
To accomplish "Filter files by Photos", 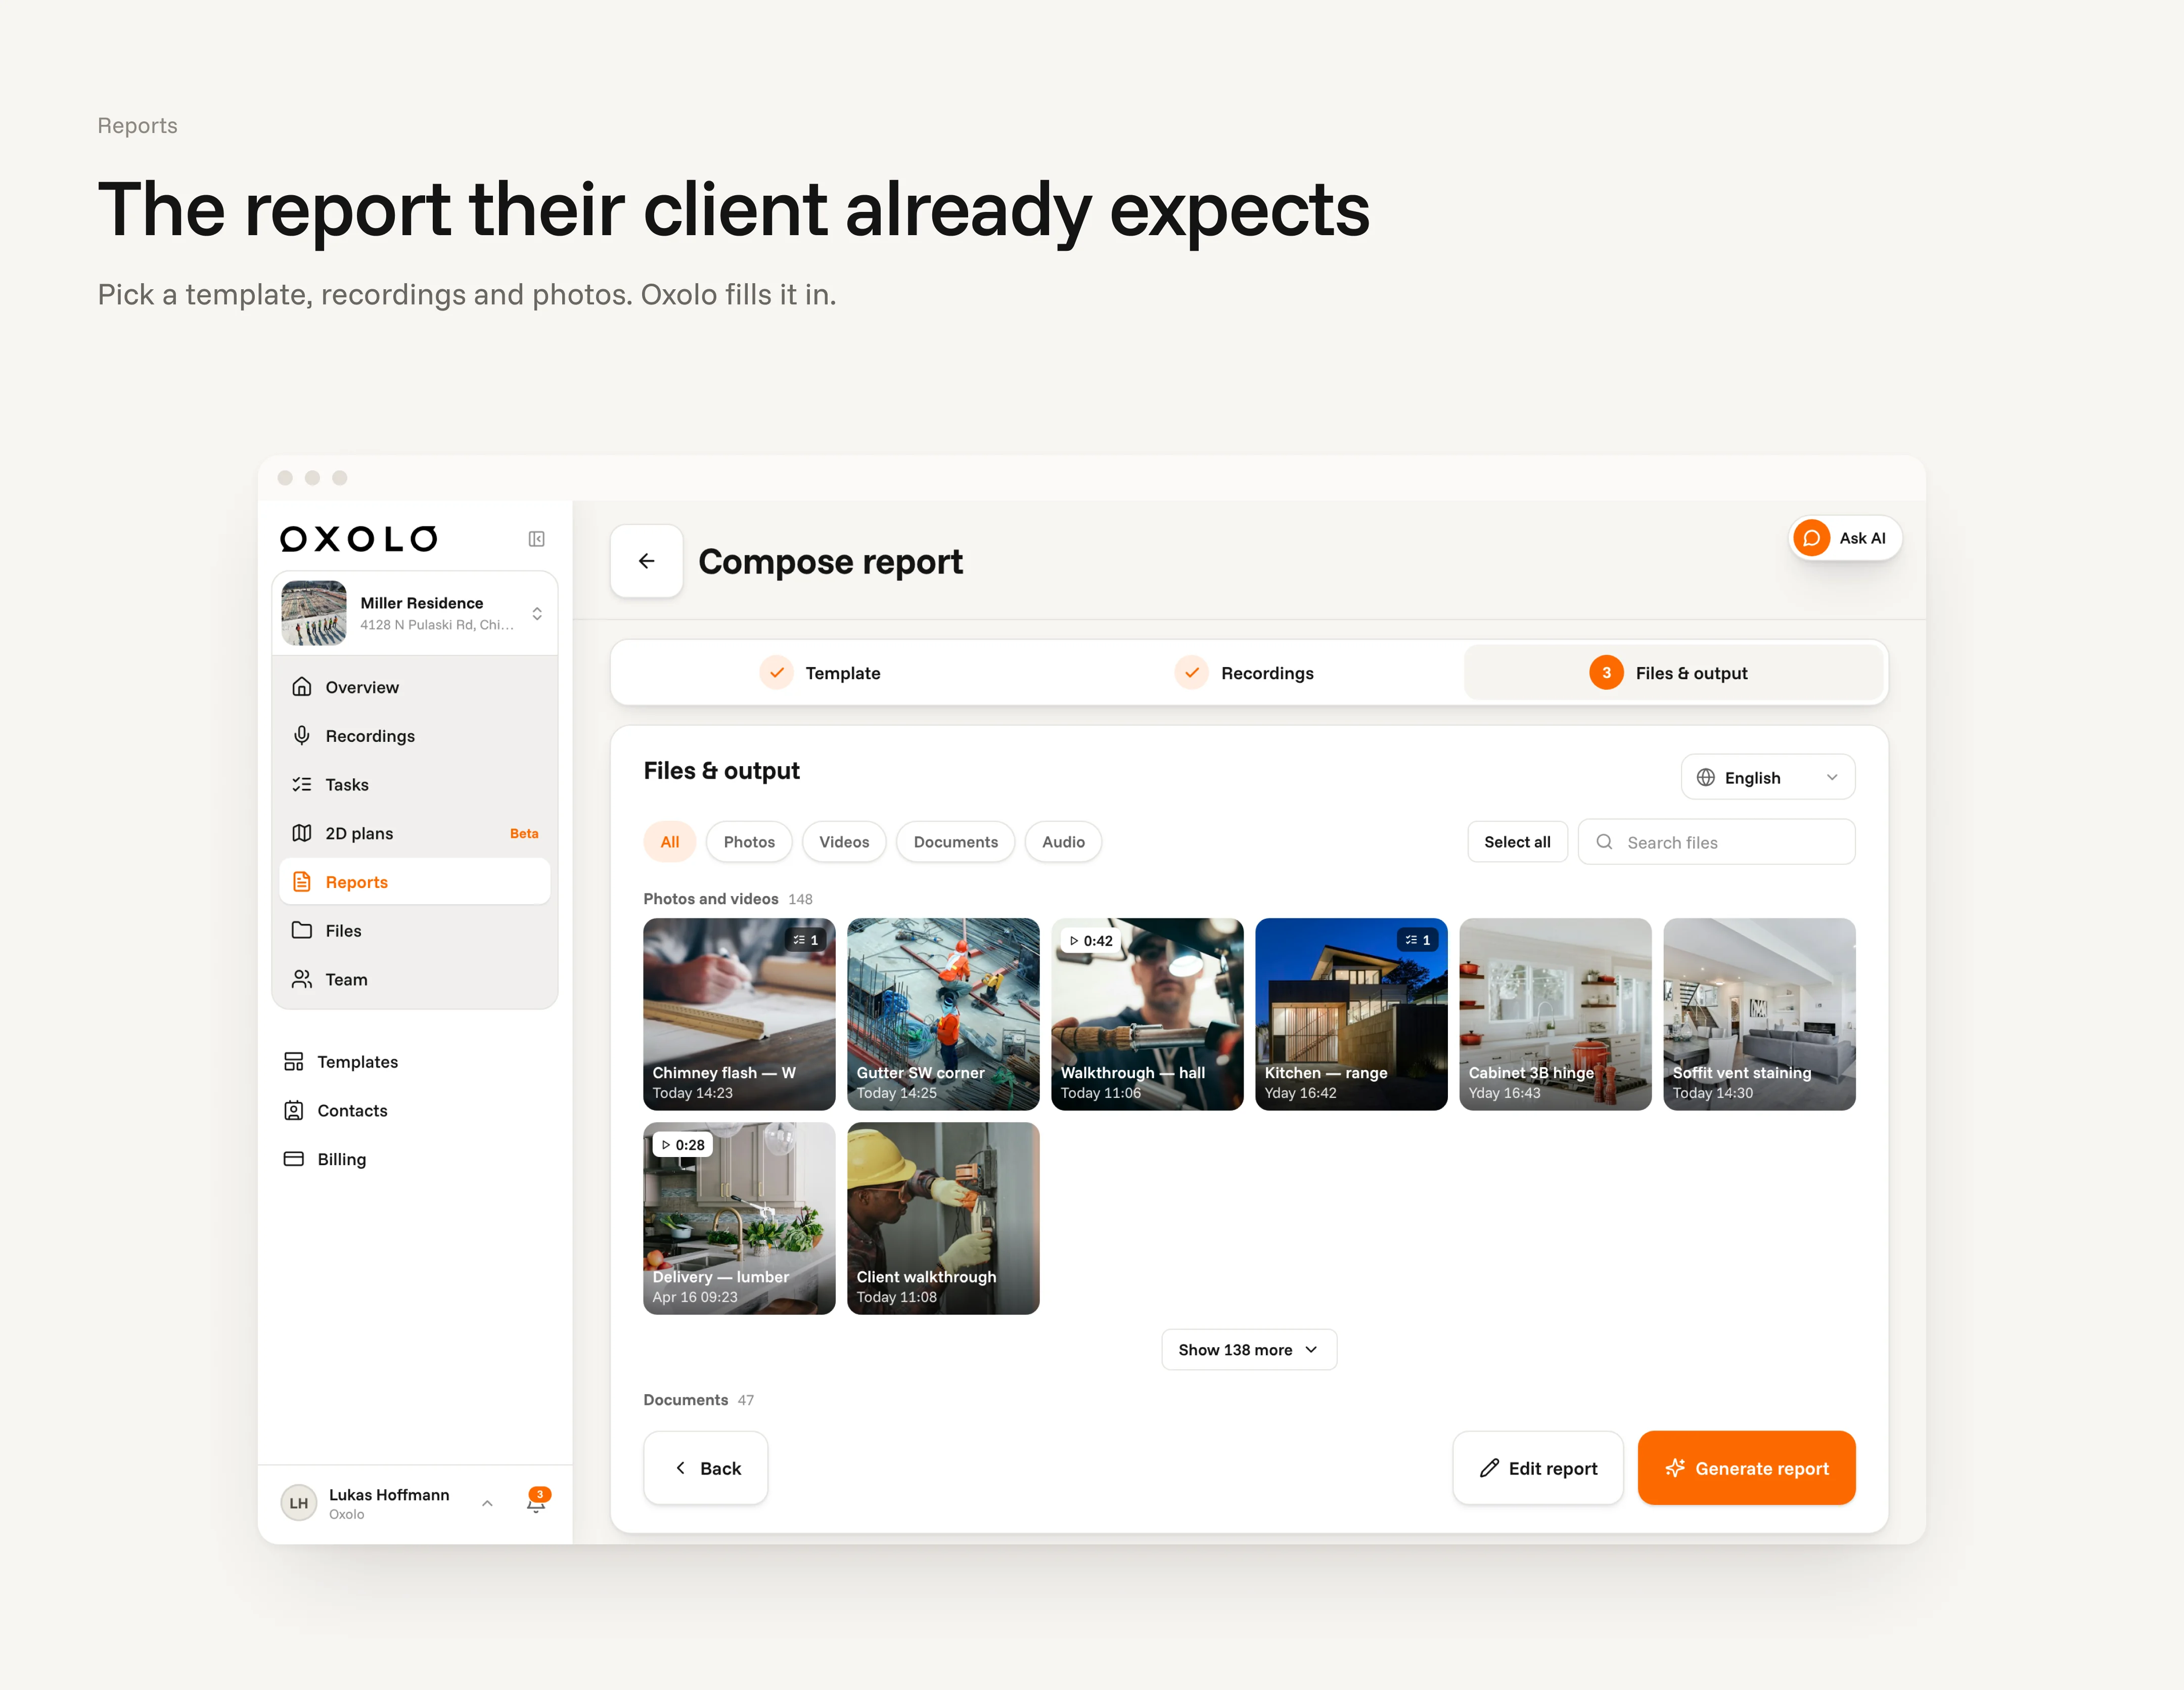I will tap(749, 842).
